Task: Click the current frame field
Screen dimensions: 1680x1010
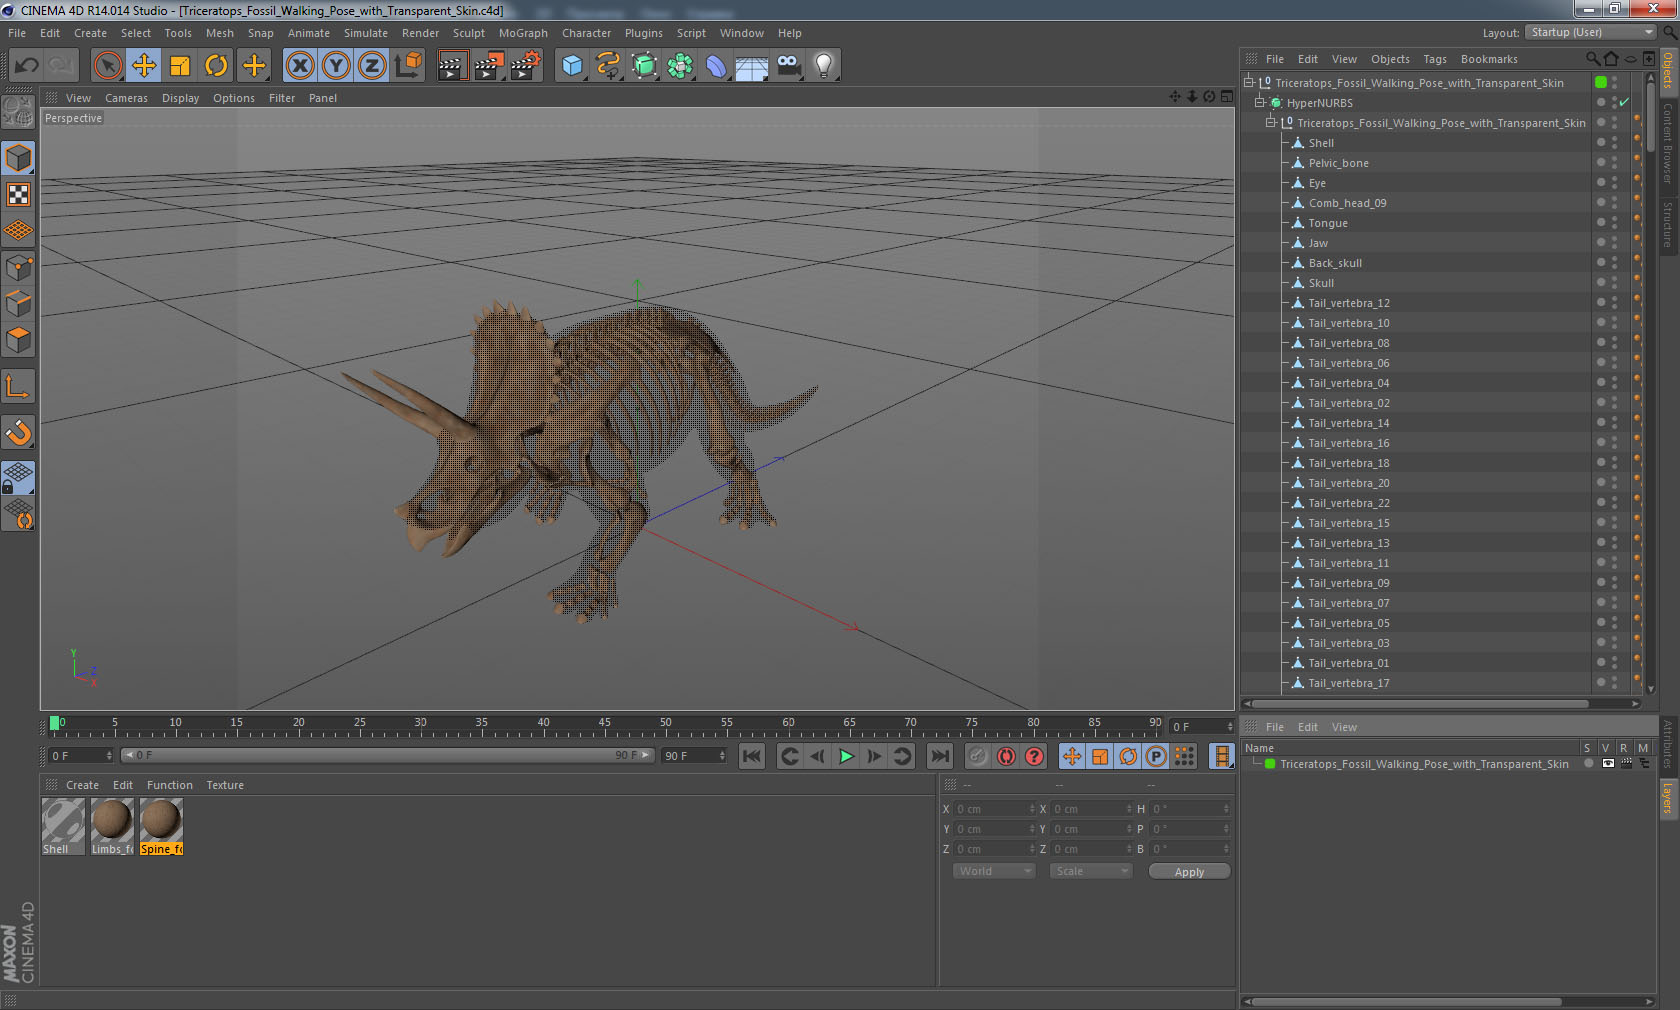Action: [x=1203, y=726]
